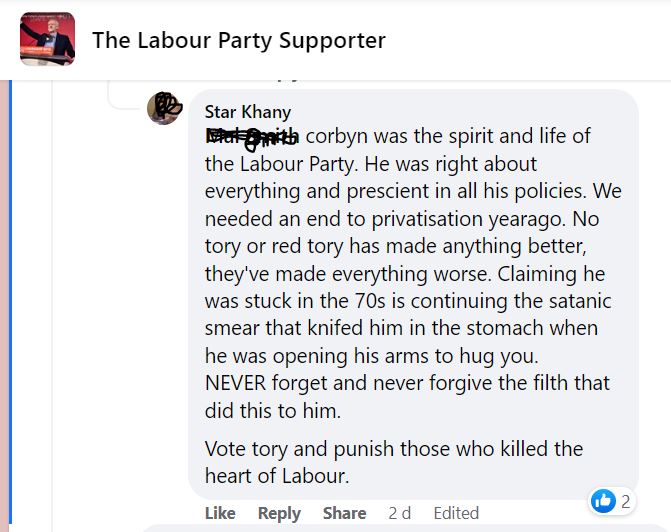Click the blue thumbs-up reaction icon
Image resolution: width=671 pixels, height=532 pixels.
[x=603, y=501]
